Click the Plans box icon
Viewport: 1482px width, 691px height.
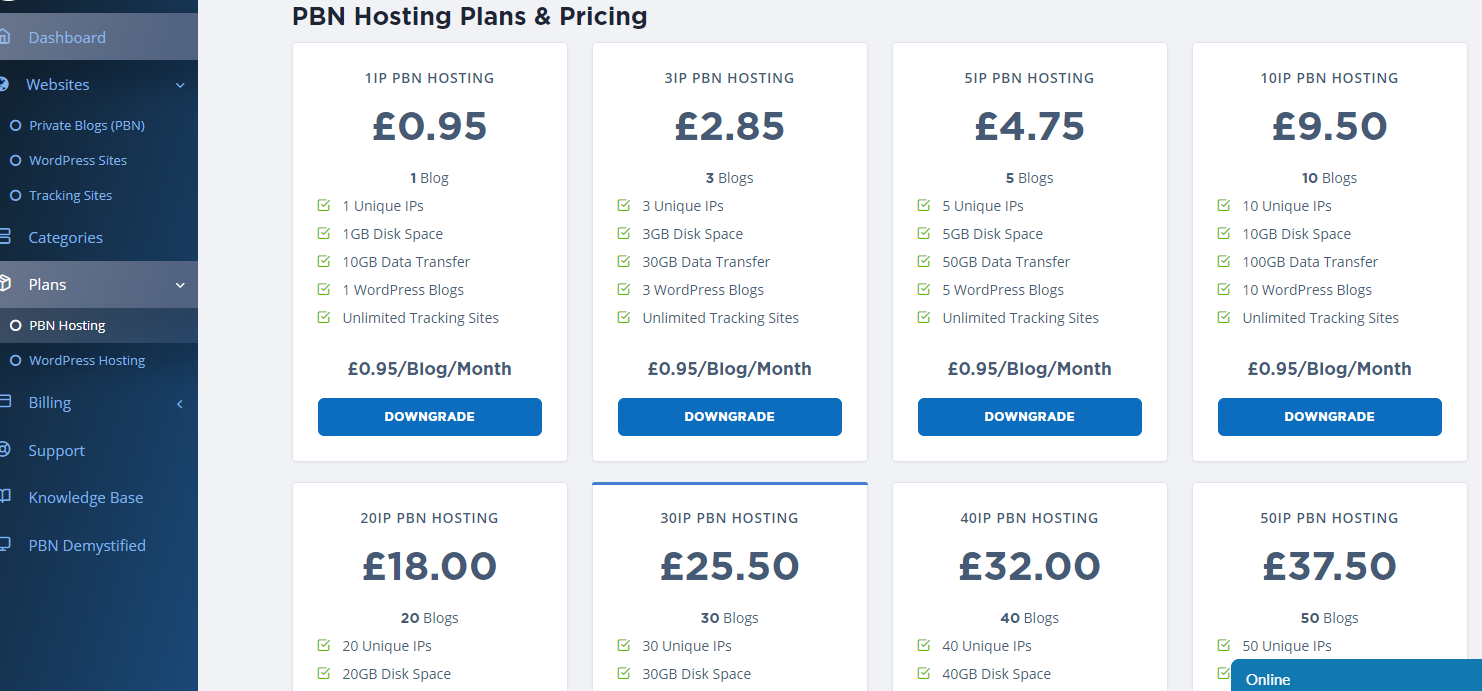coord(5,284)
